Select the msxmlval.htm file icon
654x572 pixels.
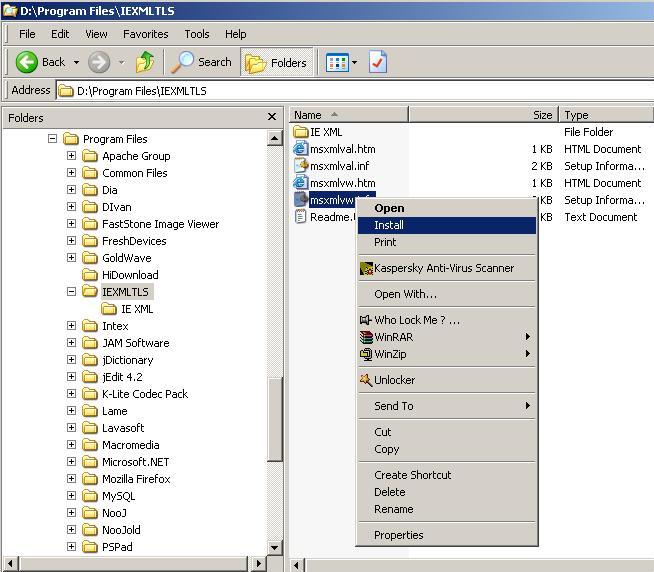click(300, 149)
